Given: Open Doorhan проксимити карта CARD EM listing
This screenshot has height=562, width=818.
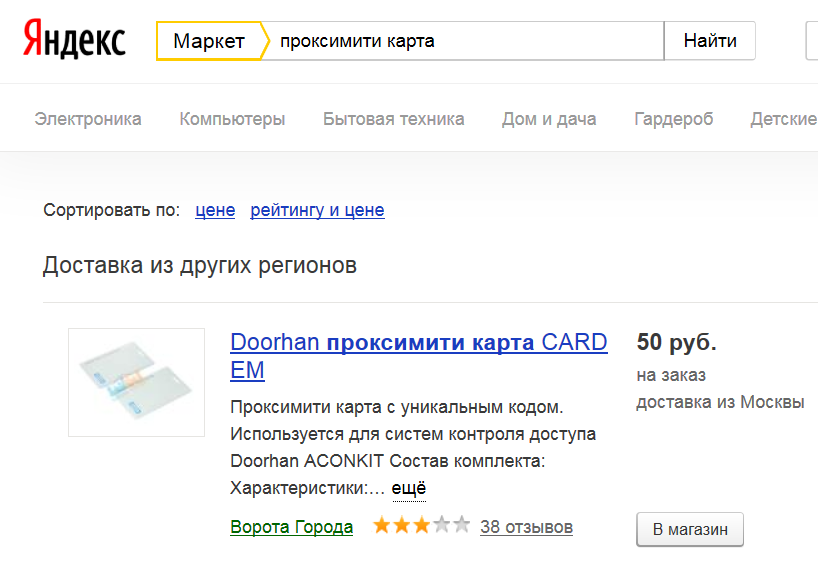Looking at the screenshot, I should (419, 356).
